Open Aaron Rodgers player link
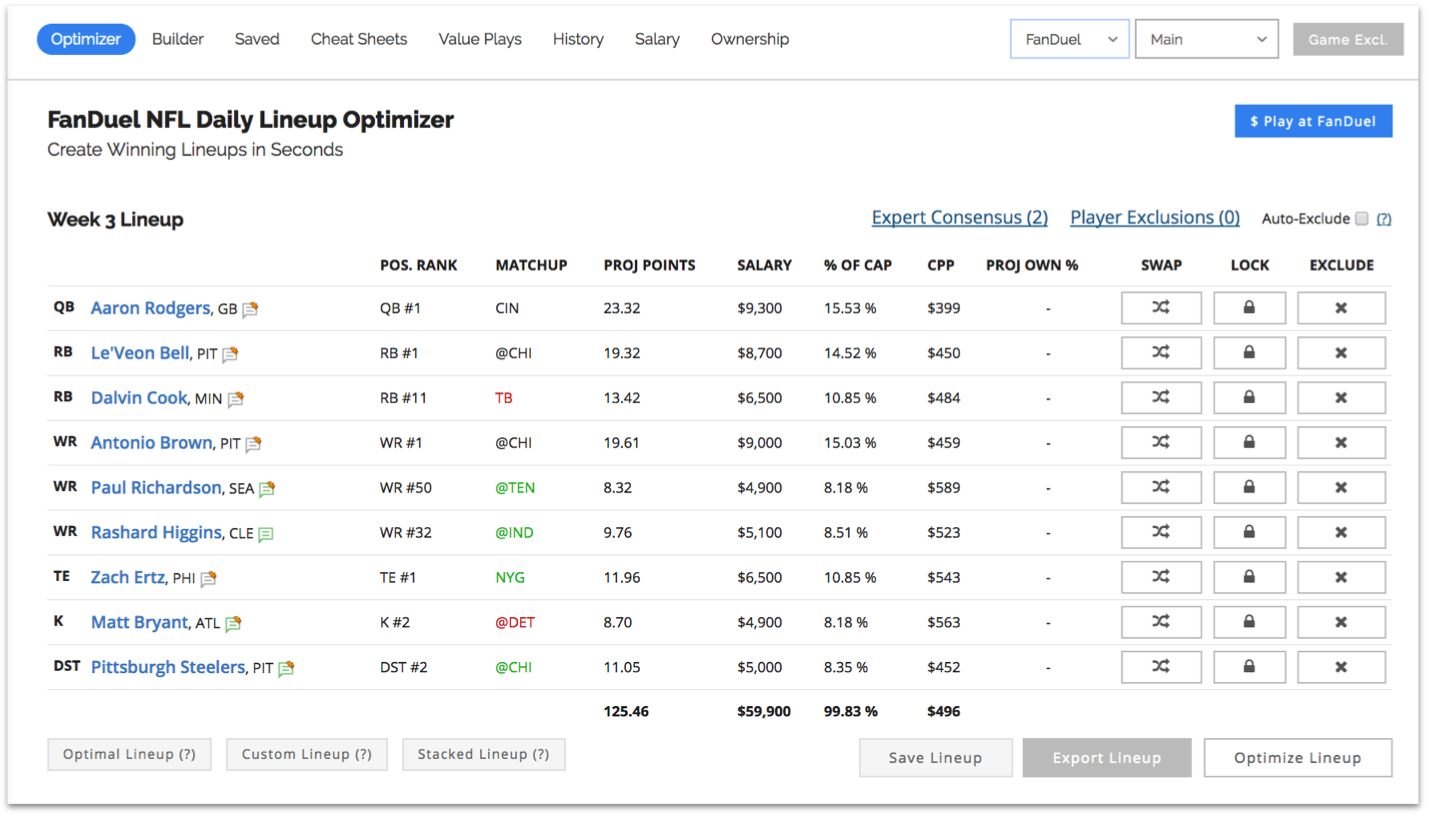 pos(150,308)
